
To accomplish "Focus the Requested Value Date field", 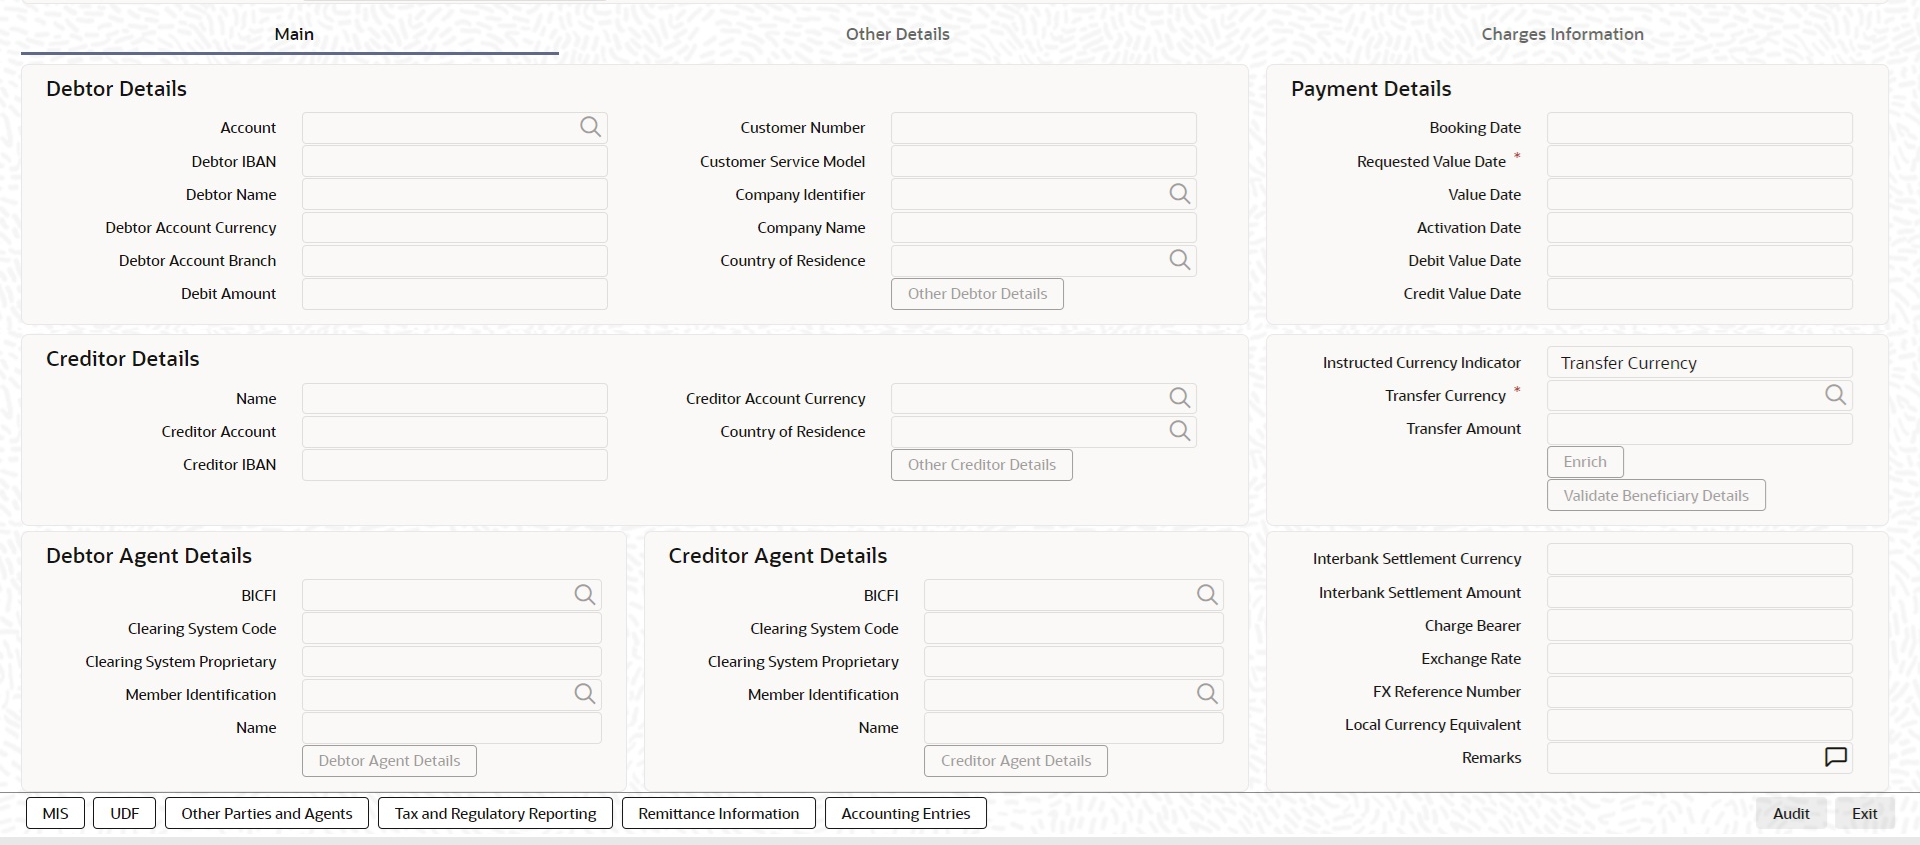I will point(1699,161).
